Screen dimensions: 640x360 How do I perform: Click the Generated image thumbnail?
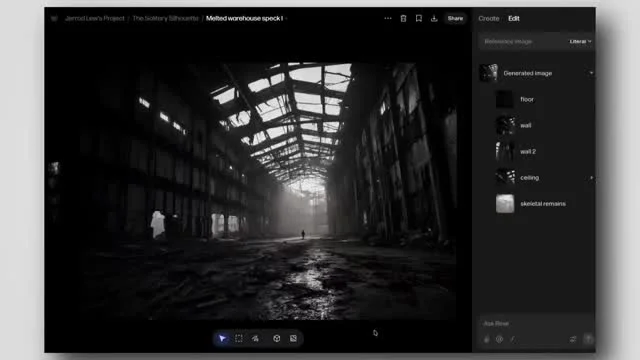[489, 73]
